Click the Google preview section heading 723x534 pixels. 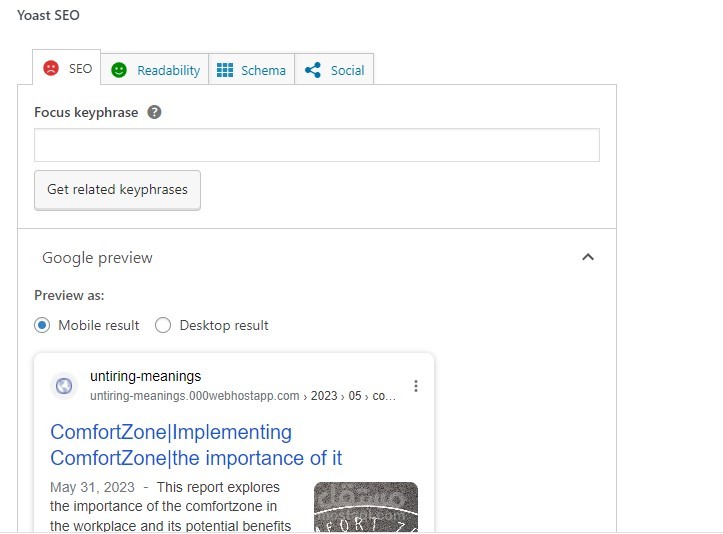point(97,258)
